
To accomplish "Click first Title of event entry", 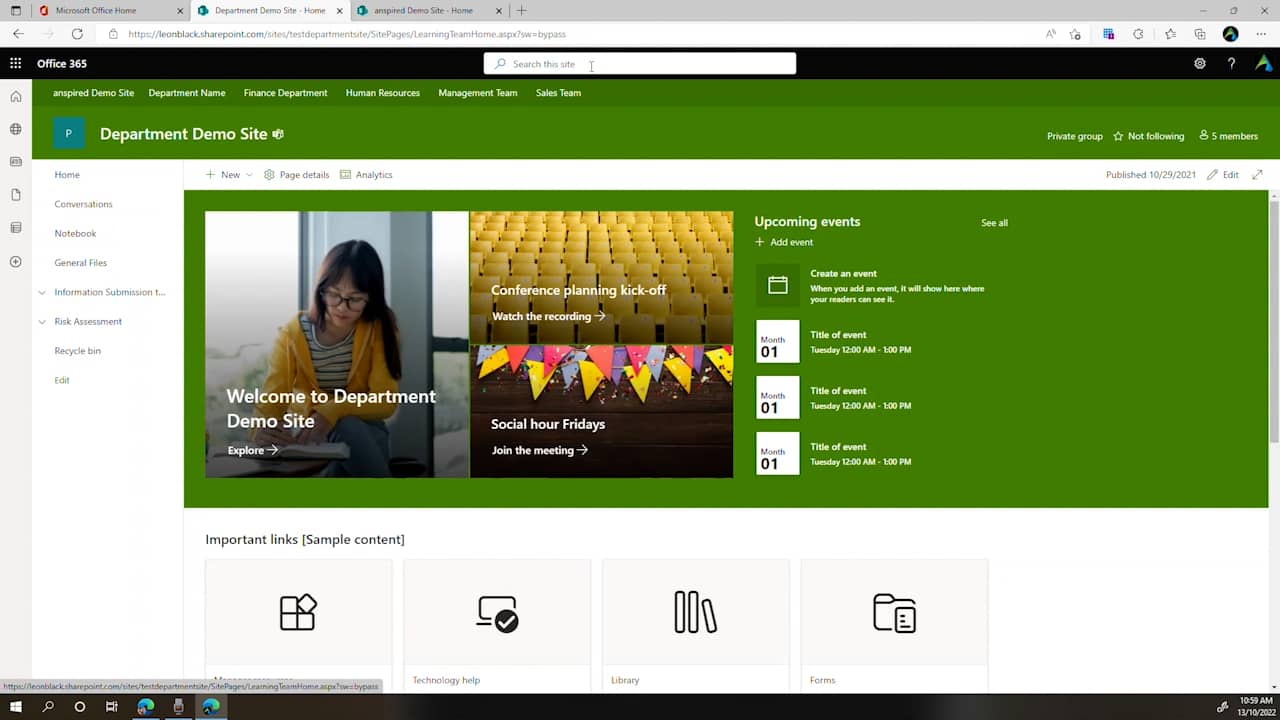I will coord(838,335).
